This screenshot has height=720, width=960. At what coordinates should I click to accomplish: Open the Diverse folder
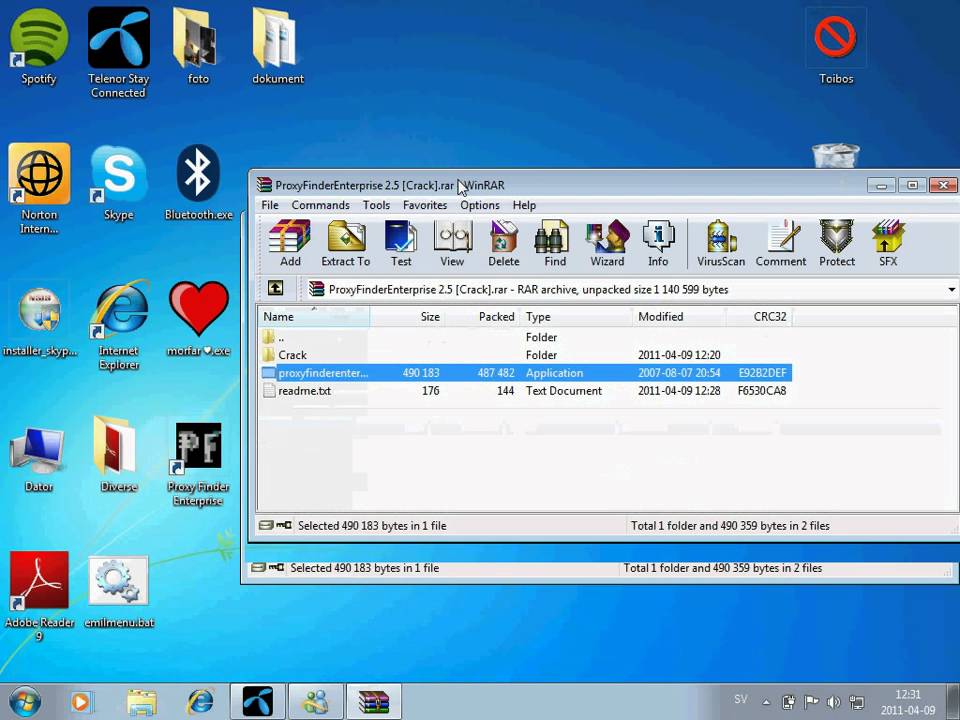[x=119, y=454]
